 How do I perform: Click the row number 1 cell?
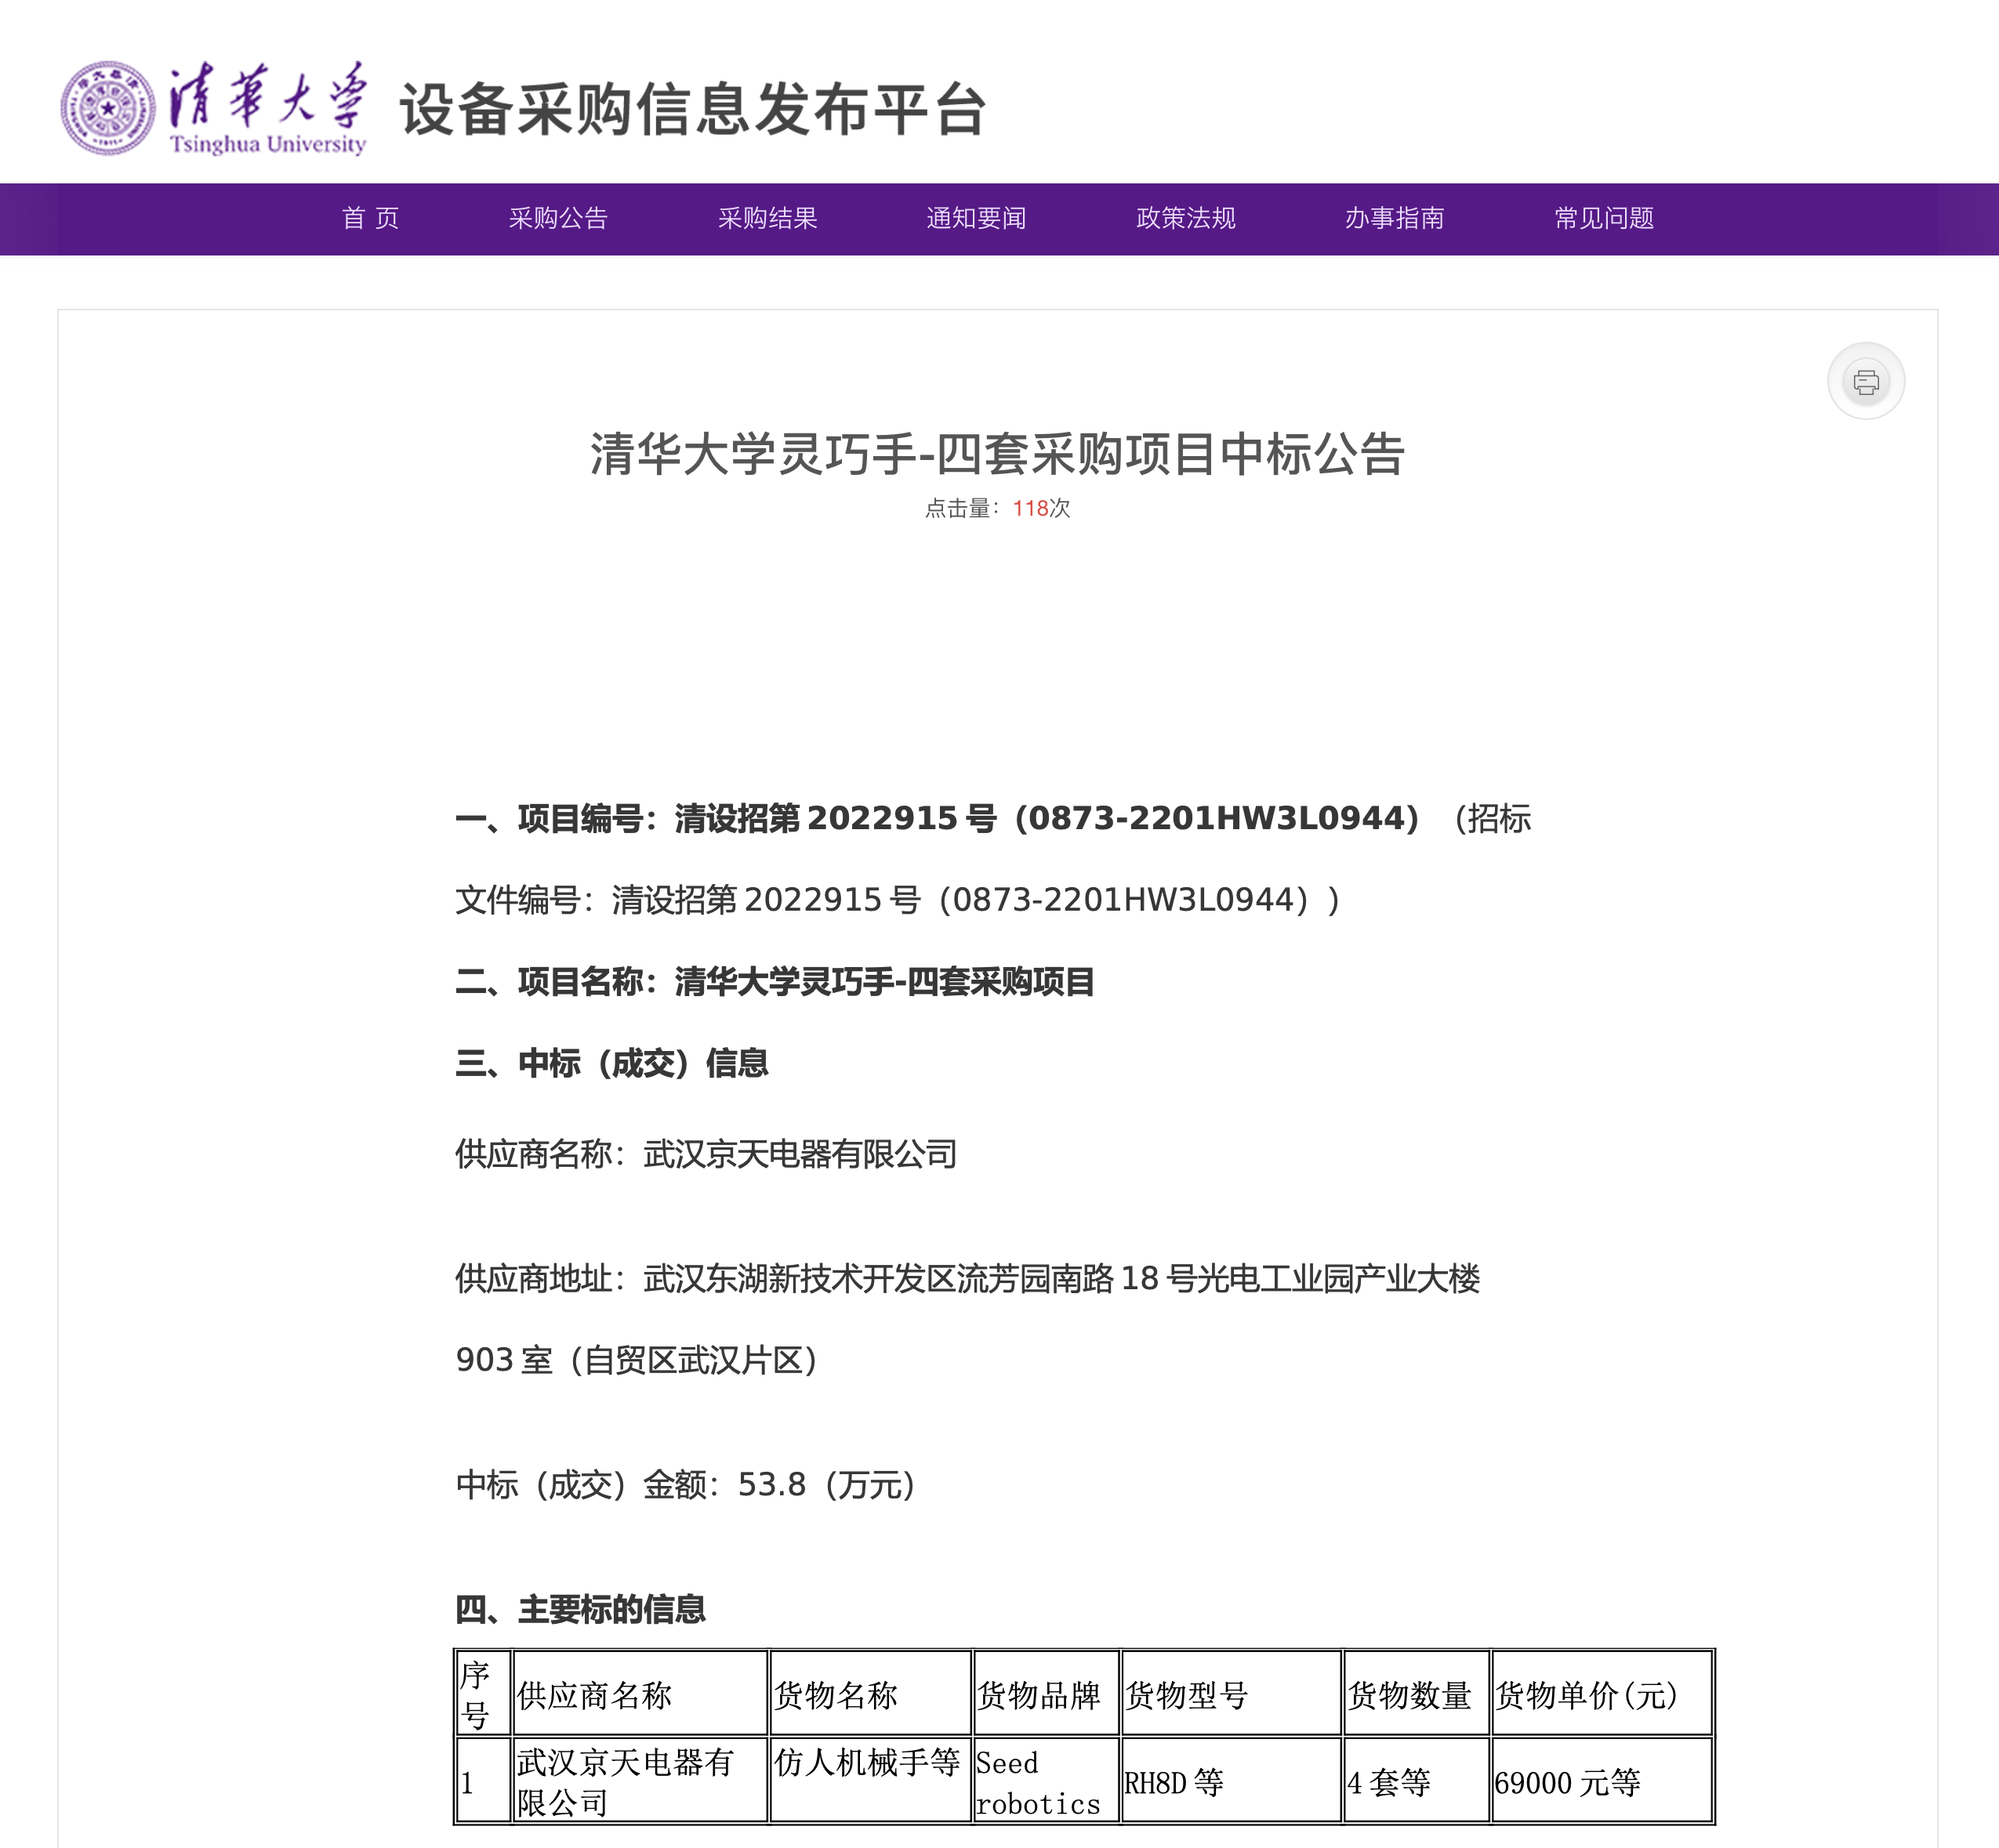pyautogui.click(x=483, y=1781)
